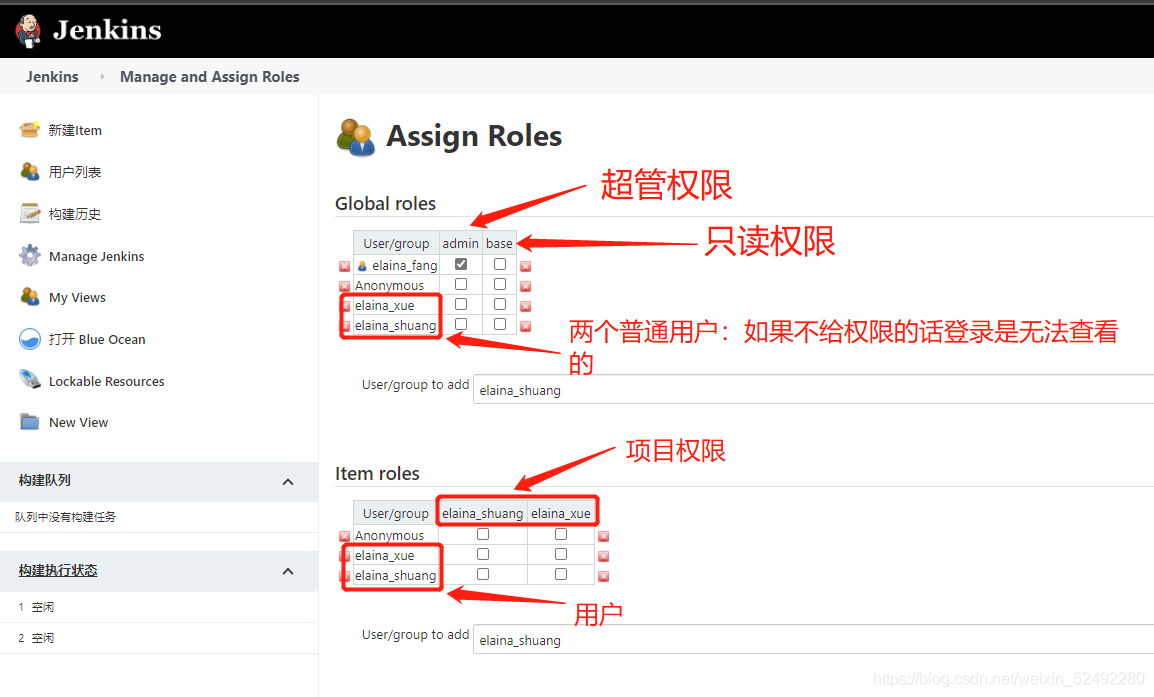1154x697 pixels.
Task: Open 用户列表 in sidebar
Action: [74, 171]
